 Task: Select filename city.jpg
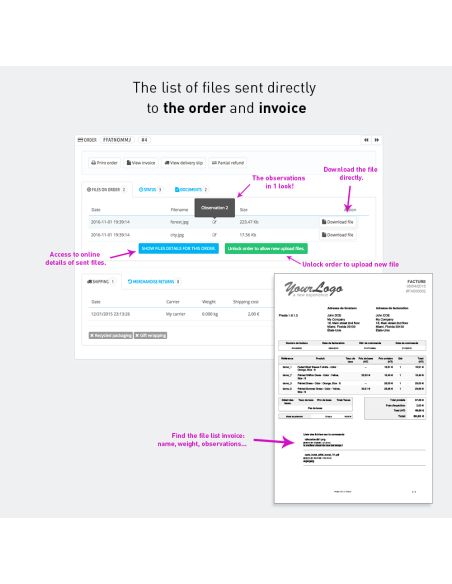tap(177, 235)
